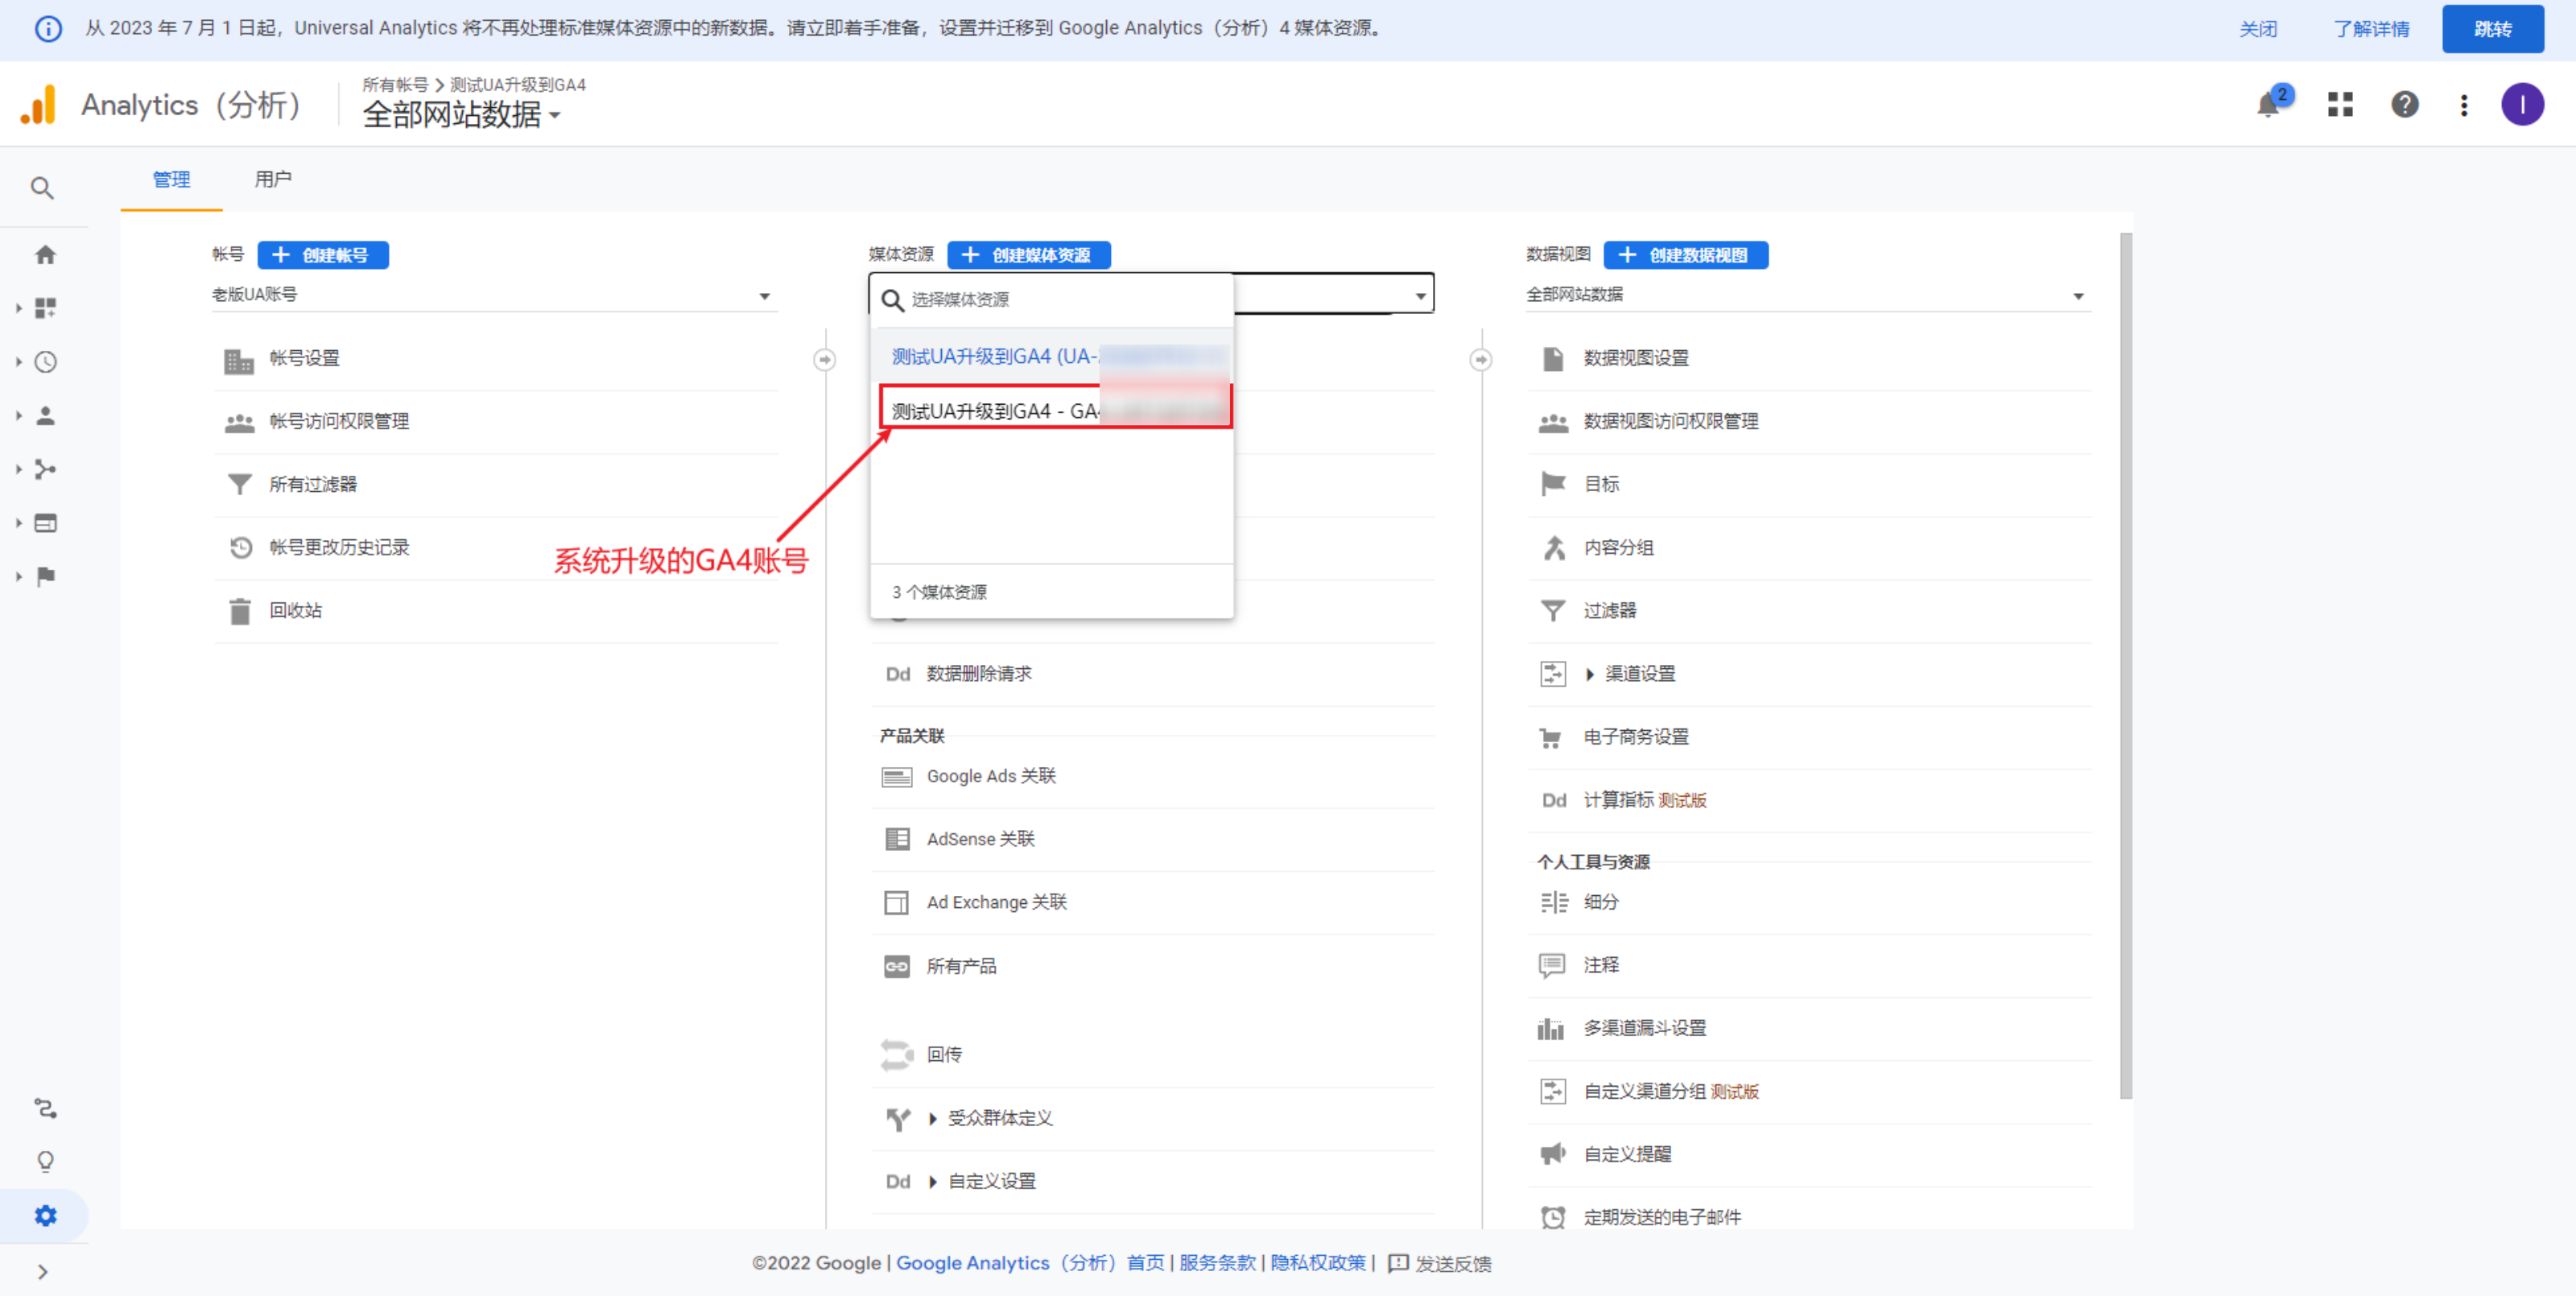The height and width of the screenshot is (1296, 2576).
Task: Open Admin gear icon in sidebar
Action: coord(45,1215)
